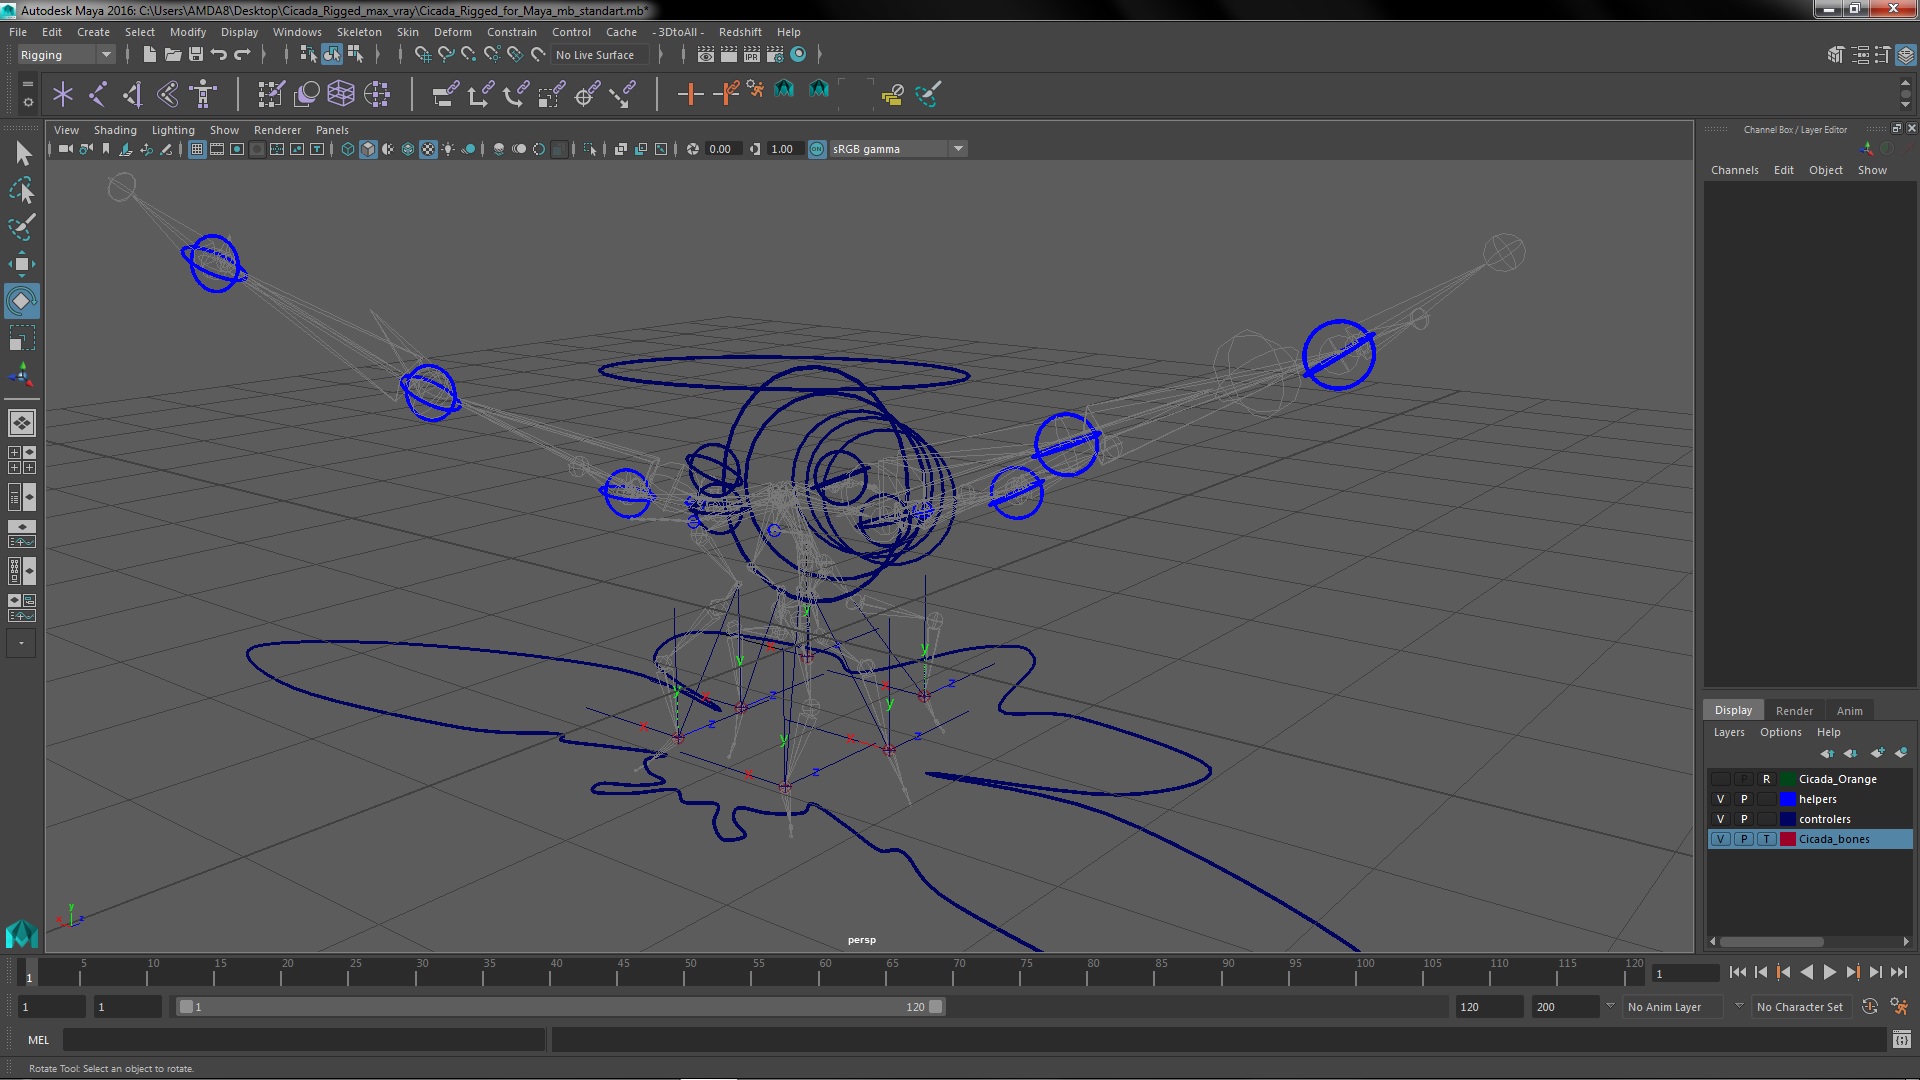Click the Cluster deformer shelf icon

377,94
